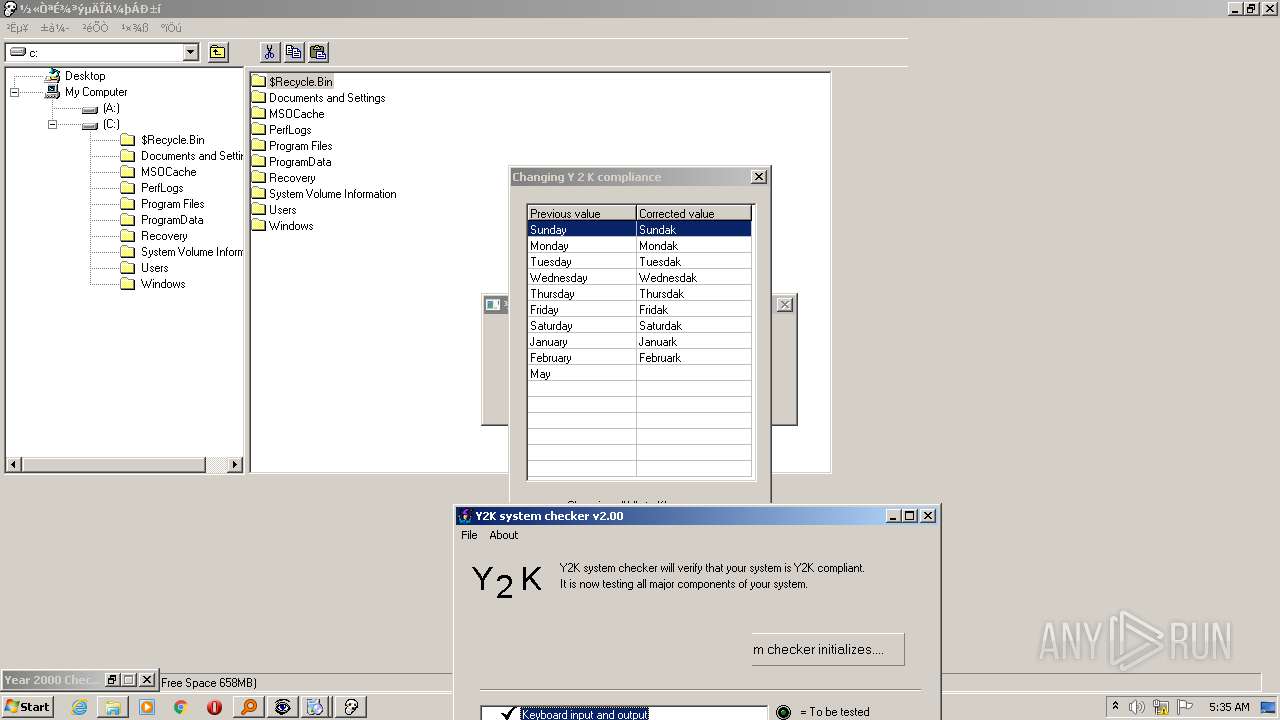The image size is (1280, 720).
Task: Click the Cut scissors toolbar icon
Action: (270, 52)
